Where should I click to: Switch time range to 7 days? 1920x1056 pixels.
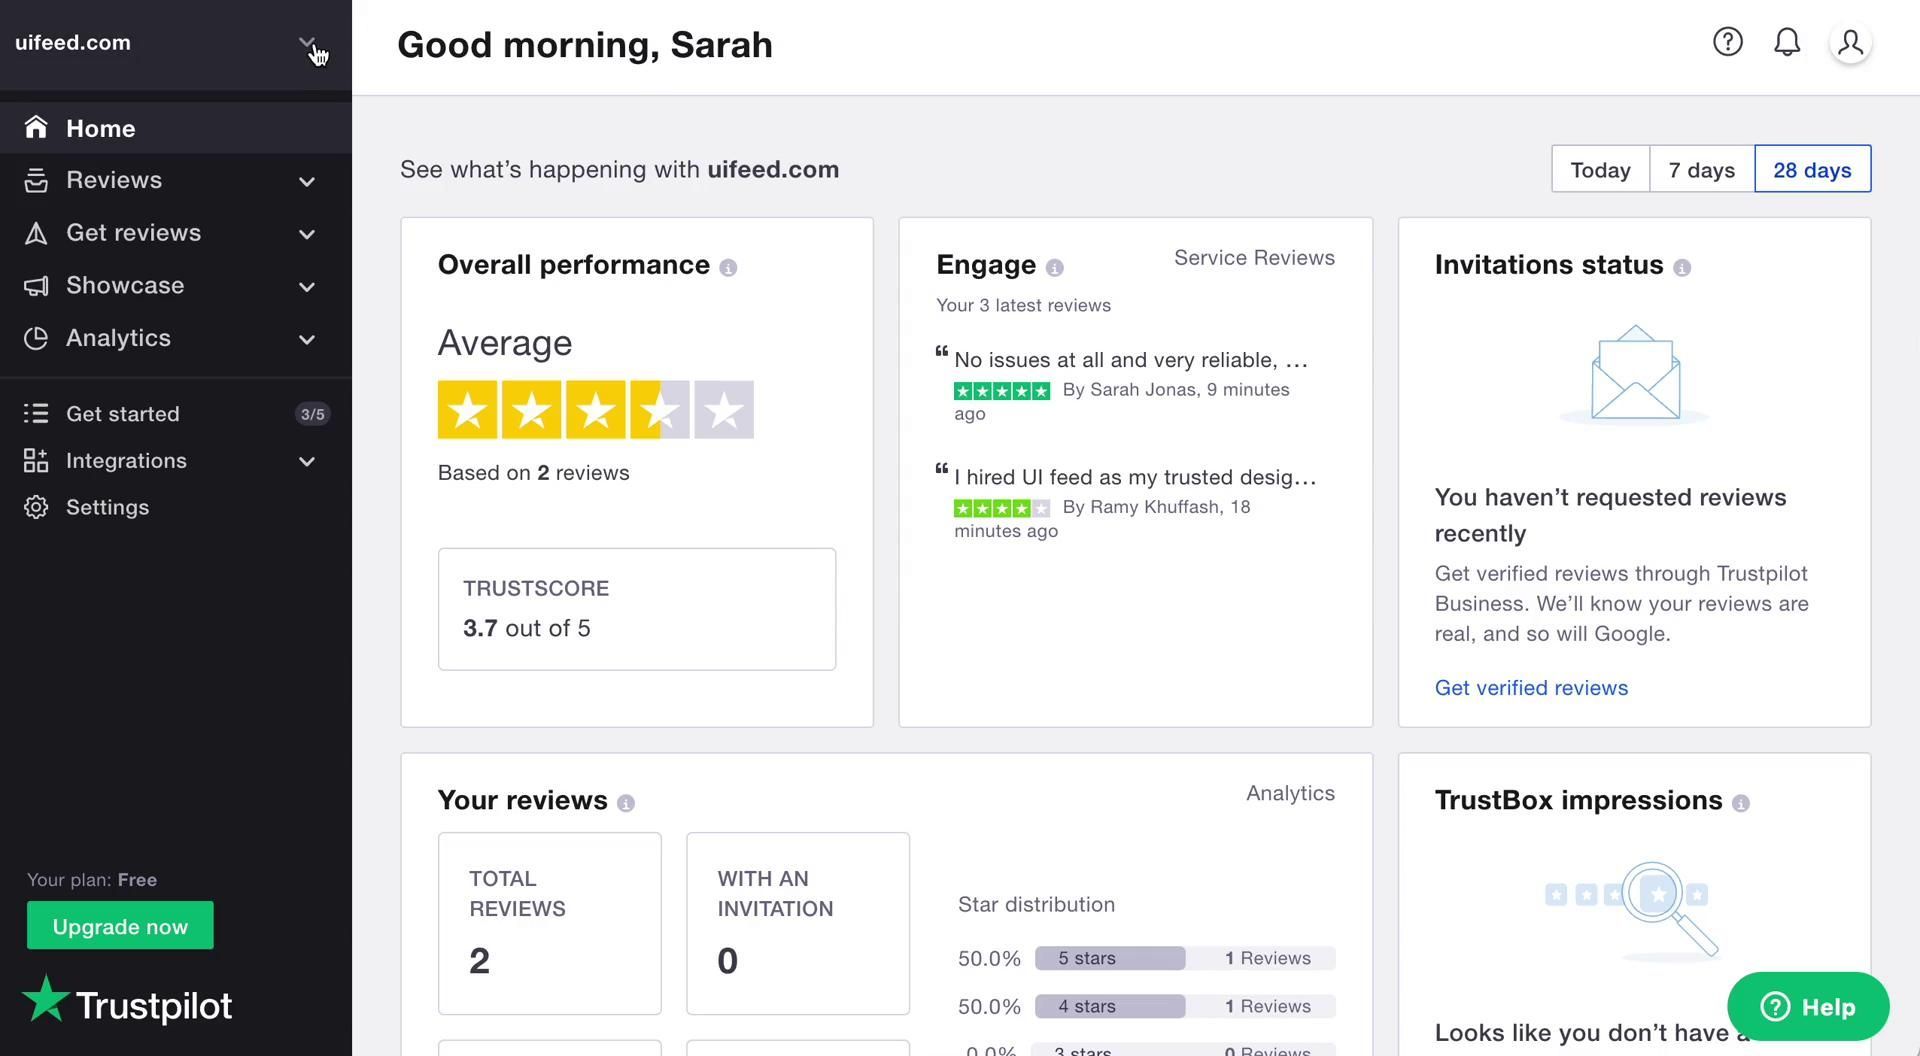[1701, 170]
